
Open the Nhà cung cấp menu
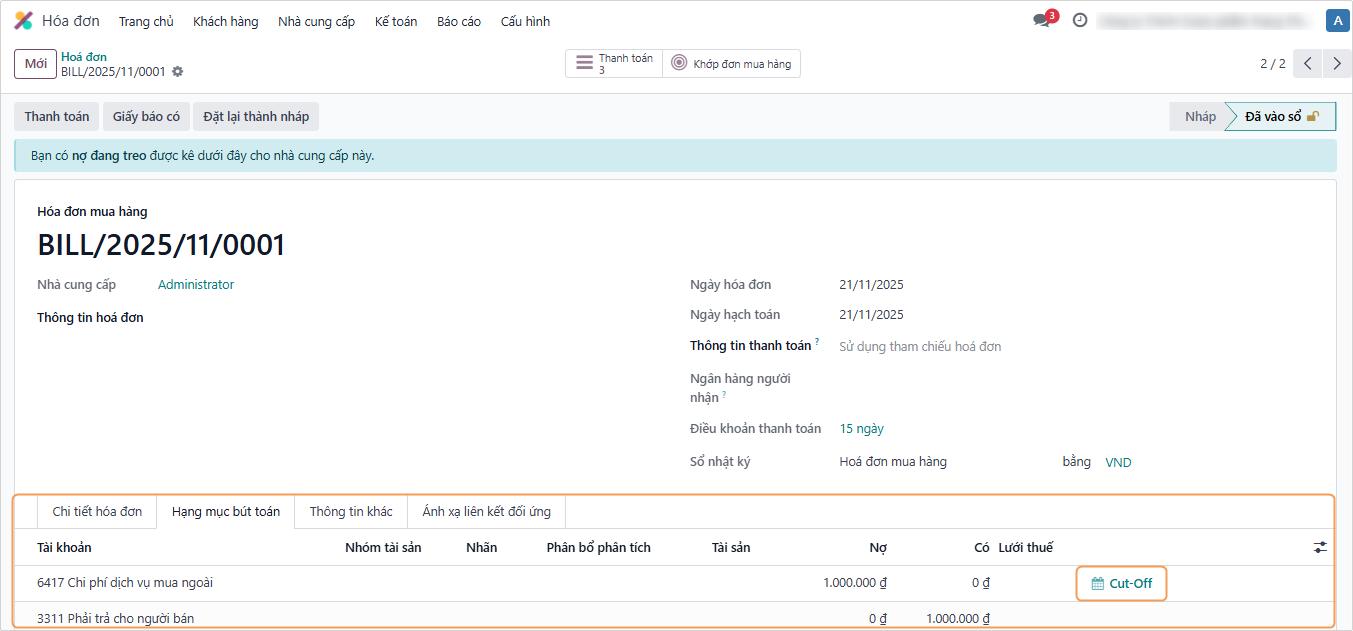(316, 21)
